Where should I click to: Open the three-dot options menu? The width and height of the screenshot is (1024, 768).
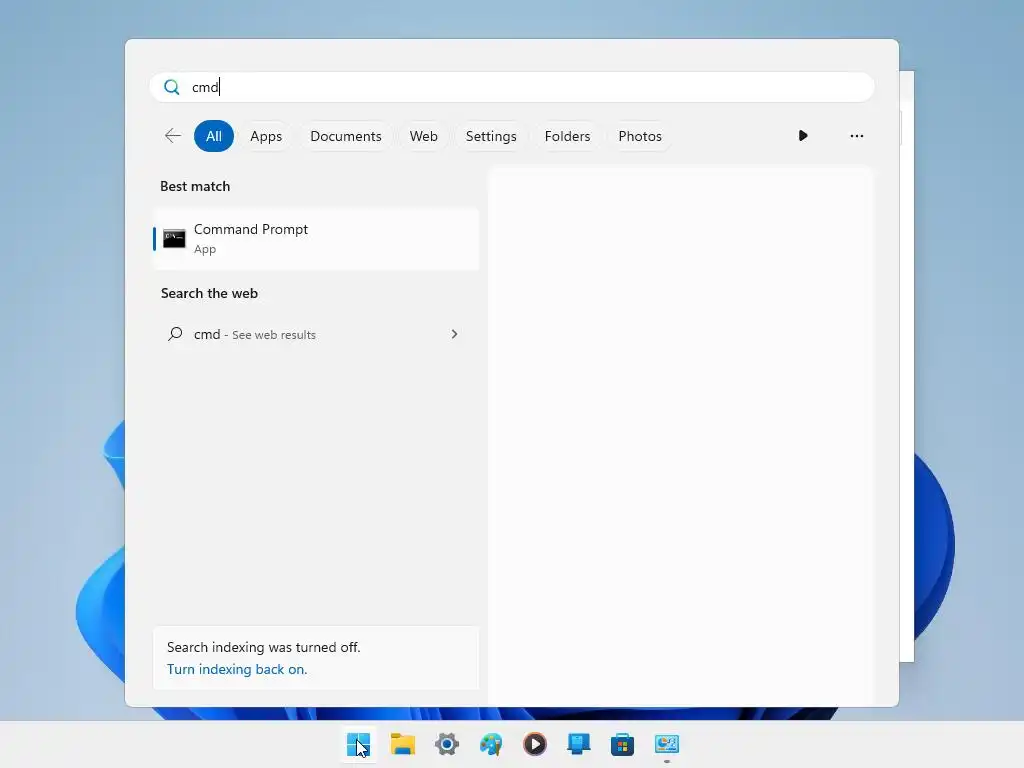[x=857, y=136]
